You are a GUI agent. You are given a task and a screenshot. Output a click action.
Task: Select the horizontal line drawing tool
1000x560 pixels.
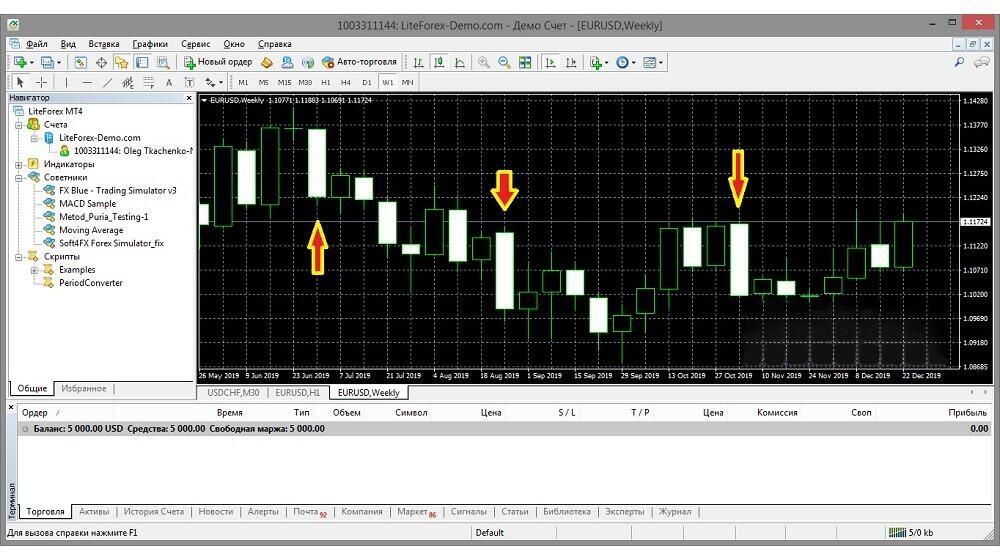coord(87,82)
